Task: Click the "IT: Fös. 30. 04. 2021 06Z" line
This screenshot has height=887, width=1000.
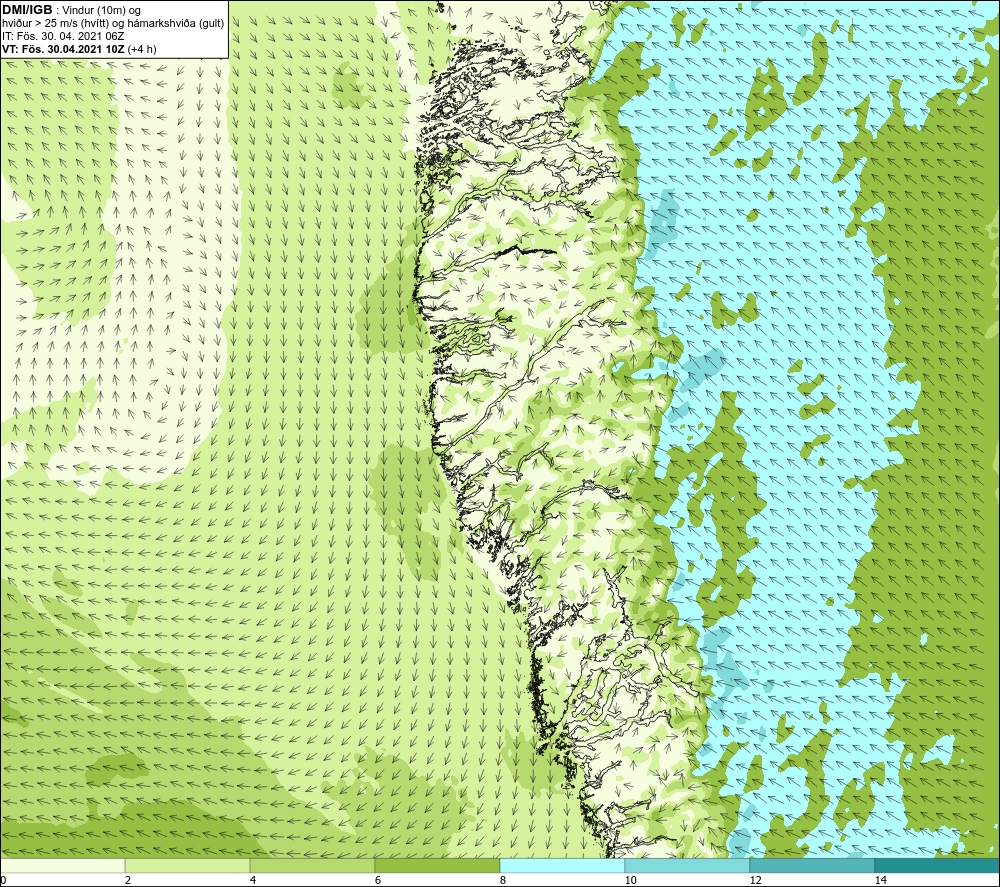Action: click(64, 36)
